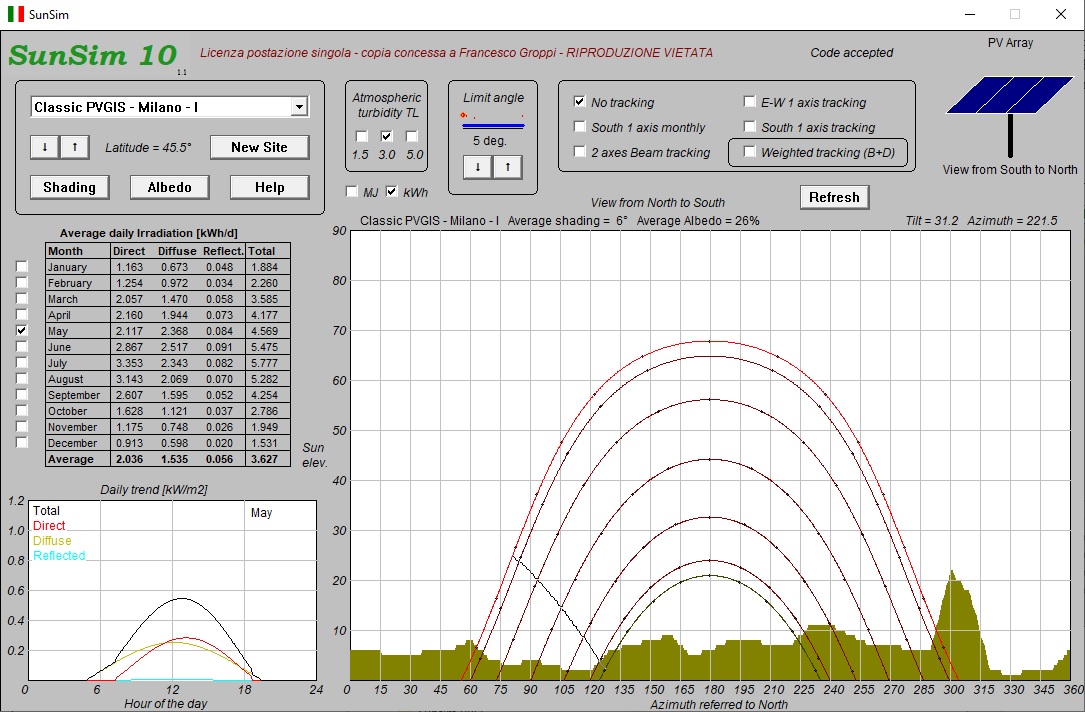Click the July total value 5.777
This screenshot has width=1085, height=712.
(x=264, y=363)
